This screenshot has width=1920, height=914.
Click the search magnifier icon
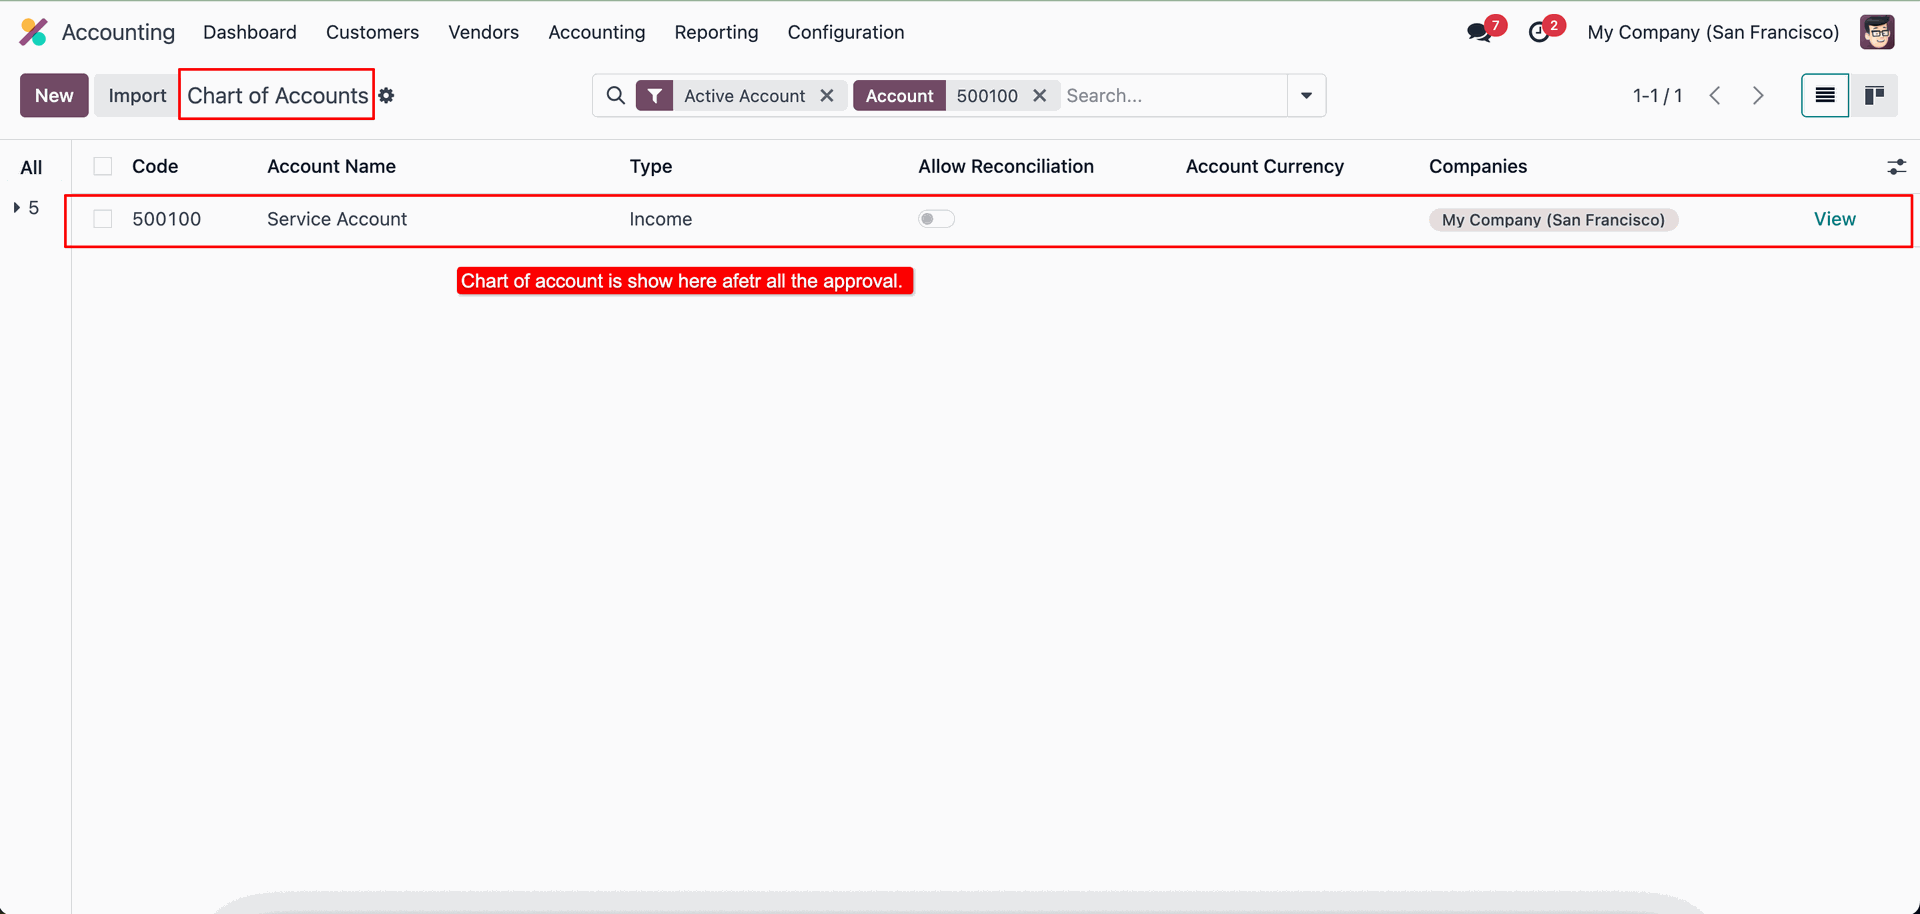(616, 96)
